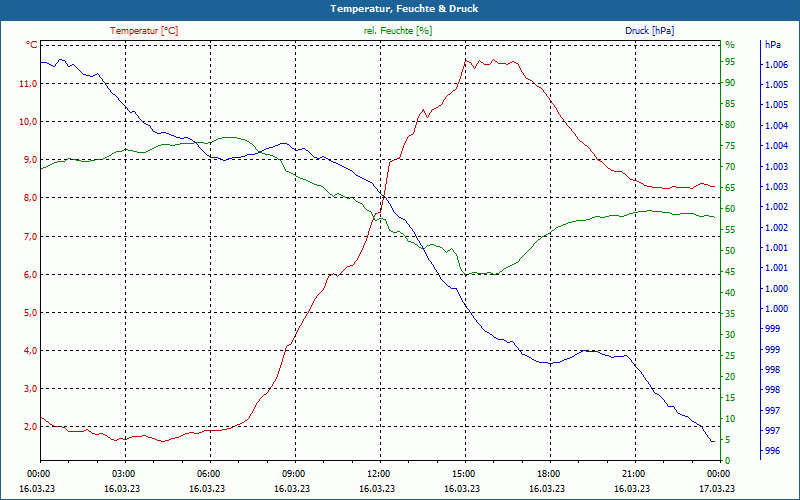The width and height of the screenshot is (800, 500).
Task: Click the "16.03.23" date under 21:00
Action: [x=632, y=488]
